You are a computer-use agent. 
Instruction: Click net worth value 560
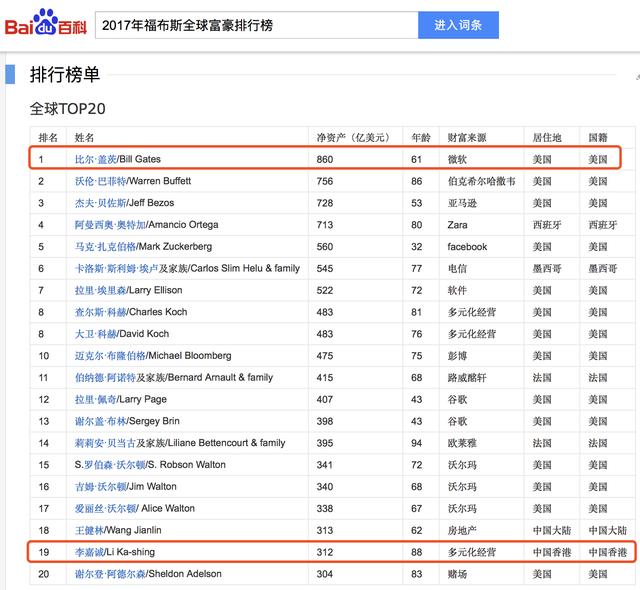[x=324, y=246]
